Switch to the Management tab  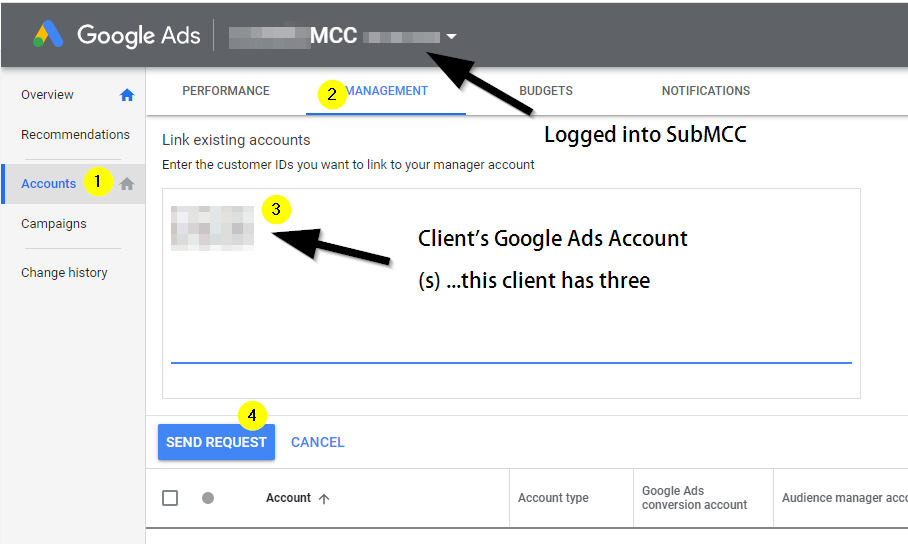pyautogui.click(x=386, y=91)
